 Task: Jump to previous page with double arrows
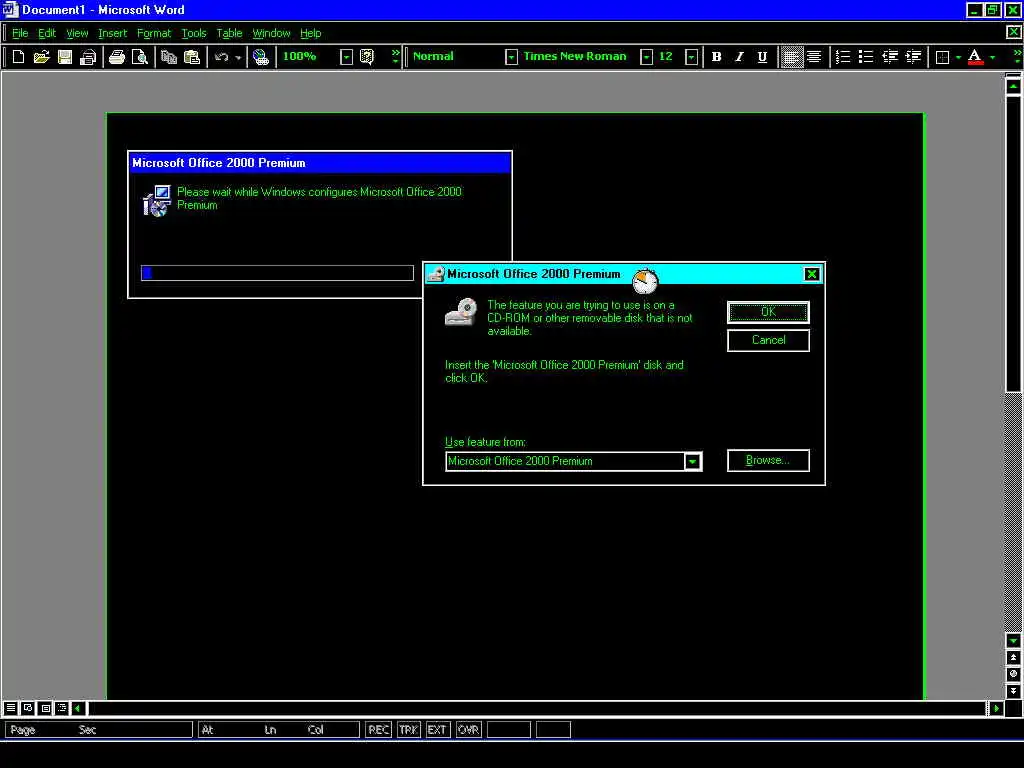[x=1014, y=658]
